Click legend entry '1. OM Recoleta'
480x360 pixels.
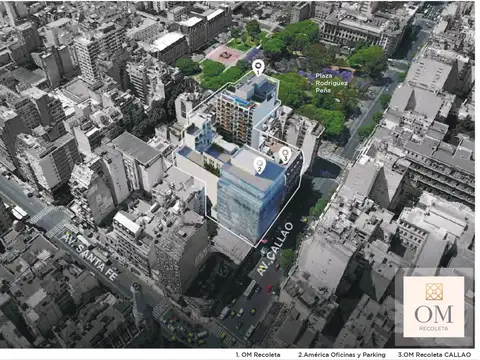pos(258,355)
